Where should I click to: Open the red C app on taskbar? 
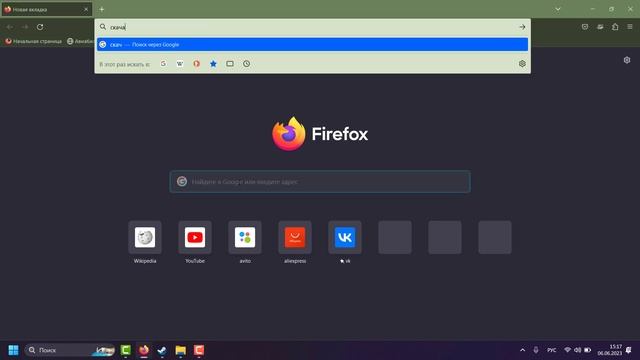(199, 350)
